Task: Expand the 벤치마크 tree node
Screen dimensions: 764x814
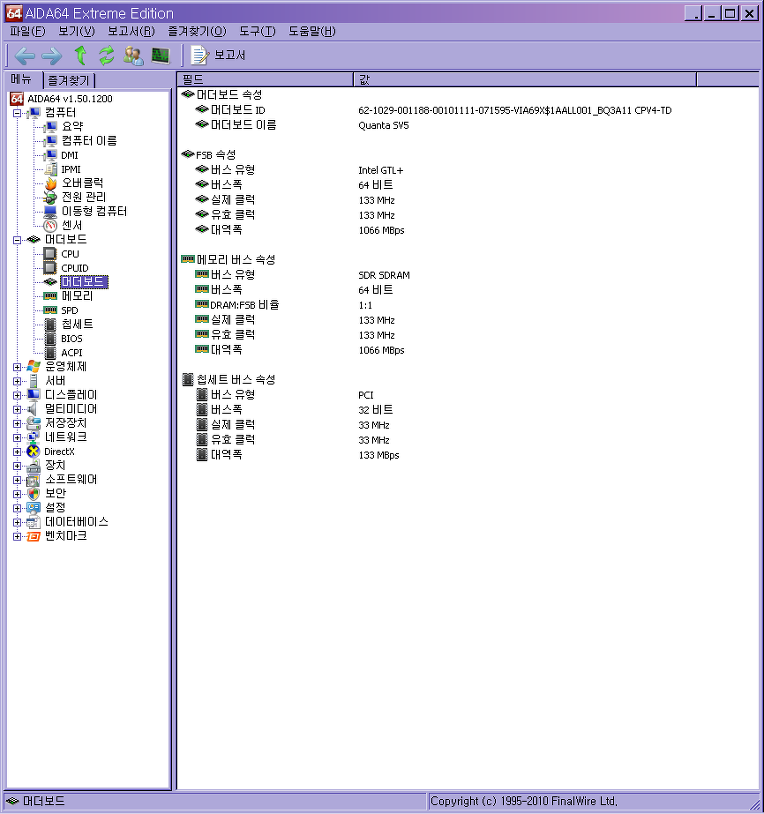Action: (17, 536)
